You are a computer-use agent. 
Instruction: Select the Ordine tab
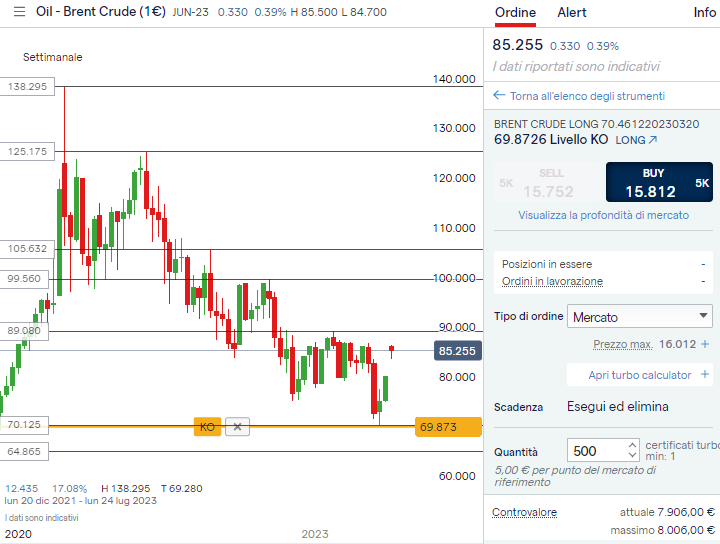[515, 13]
